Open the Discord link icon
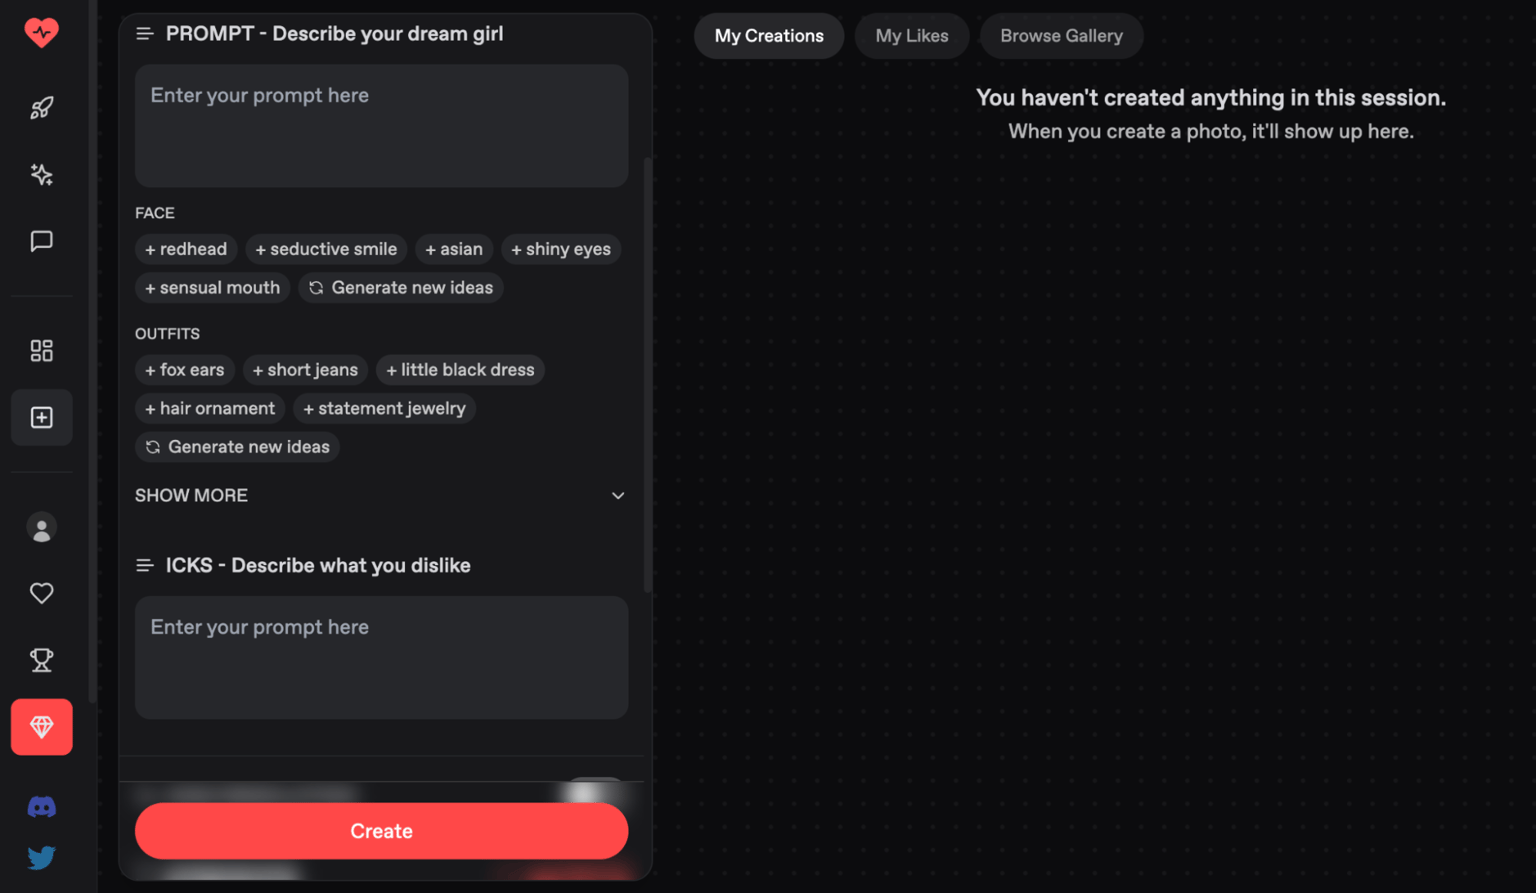The width and height of the screenshot is (1536, 893). 41,807
